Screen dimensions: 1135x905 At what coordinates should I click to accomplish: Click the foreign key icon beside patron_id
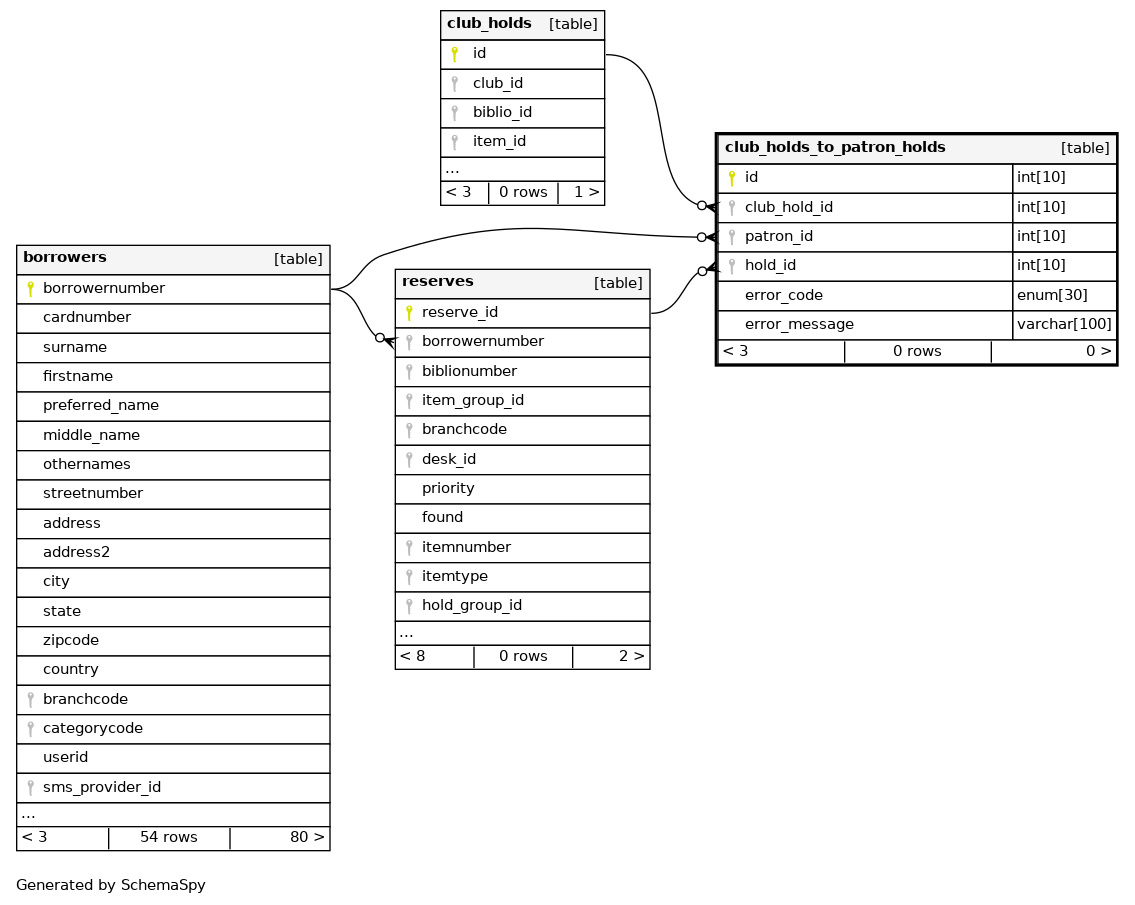coord(732,237)
